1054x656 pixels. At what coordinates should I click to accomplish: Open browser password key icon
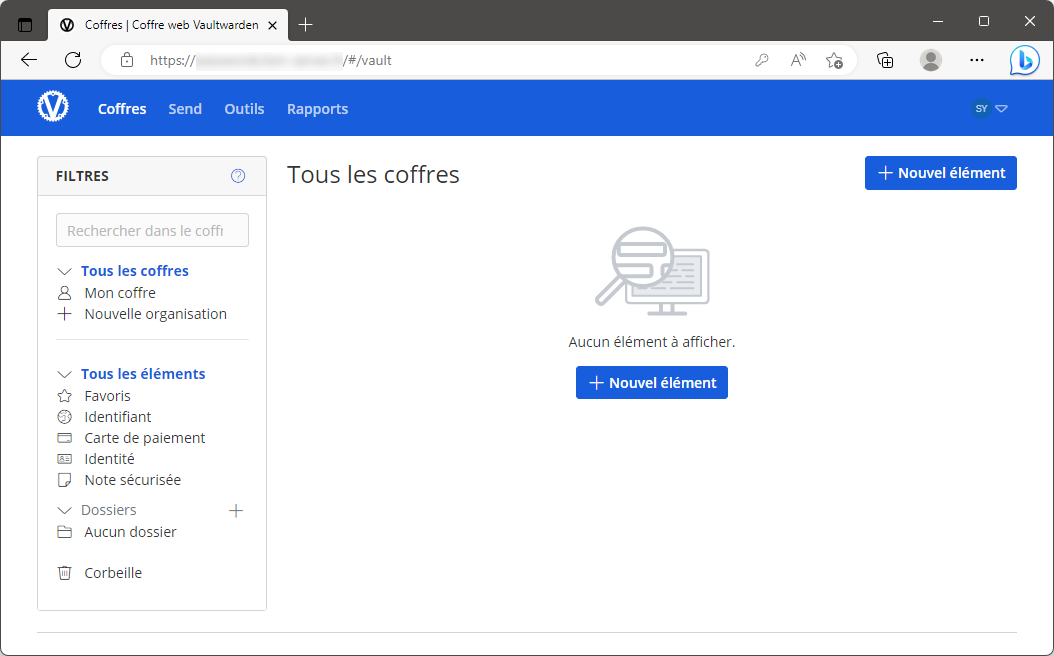(762, 60)
